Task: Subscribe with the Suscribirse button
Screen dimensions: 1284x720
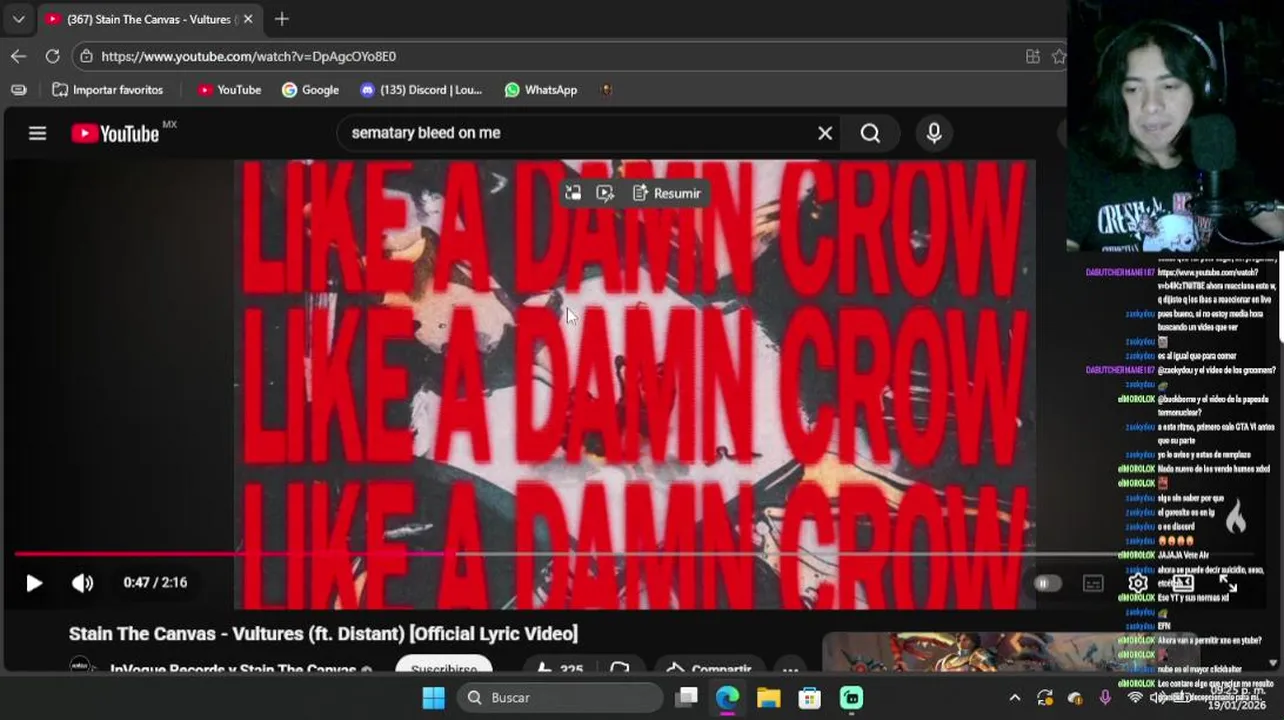Action: click(x=444, y=667)
